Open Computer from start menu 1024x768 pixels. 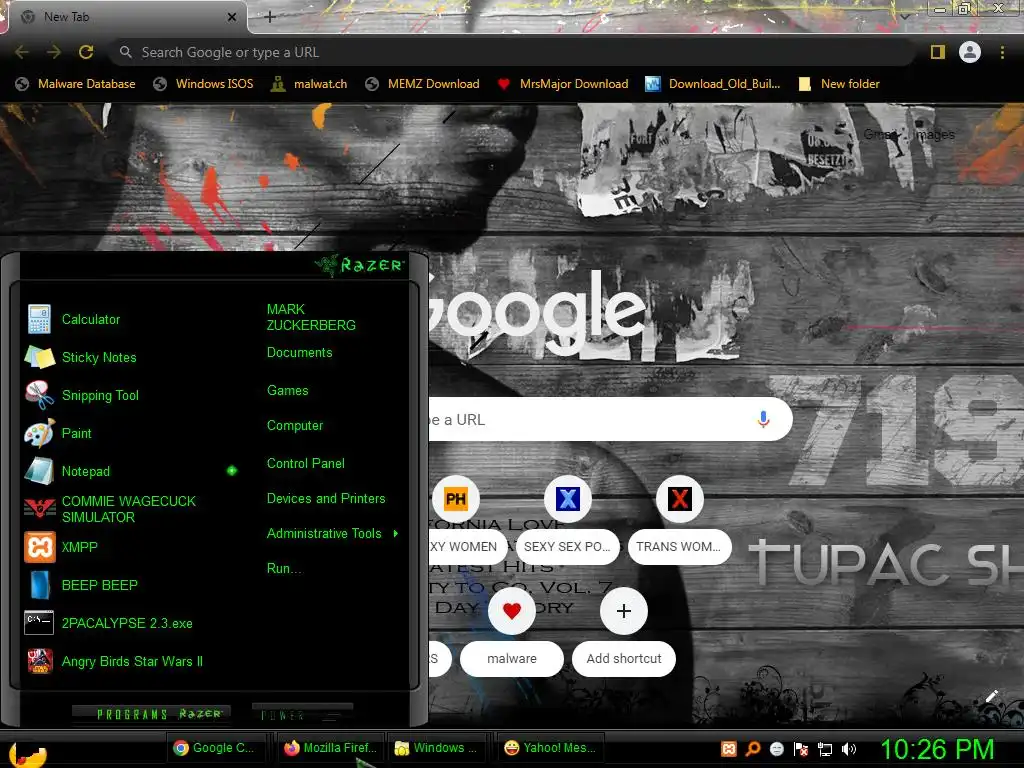pyautogui.click(x=295, y=426)
